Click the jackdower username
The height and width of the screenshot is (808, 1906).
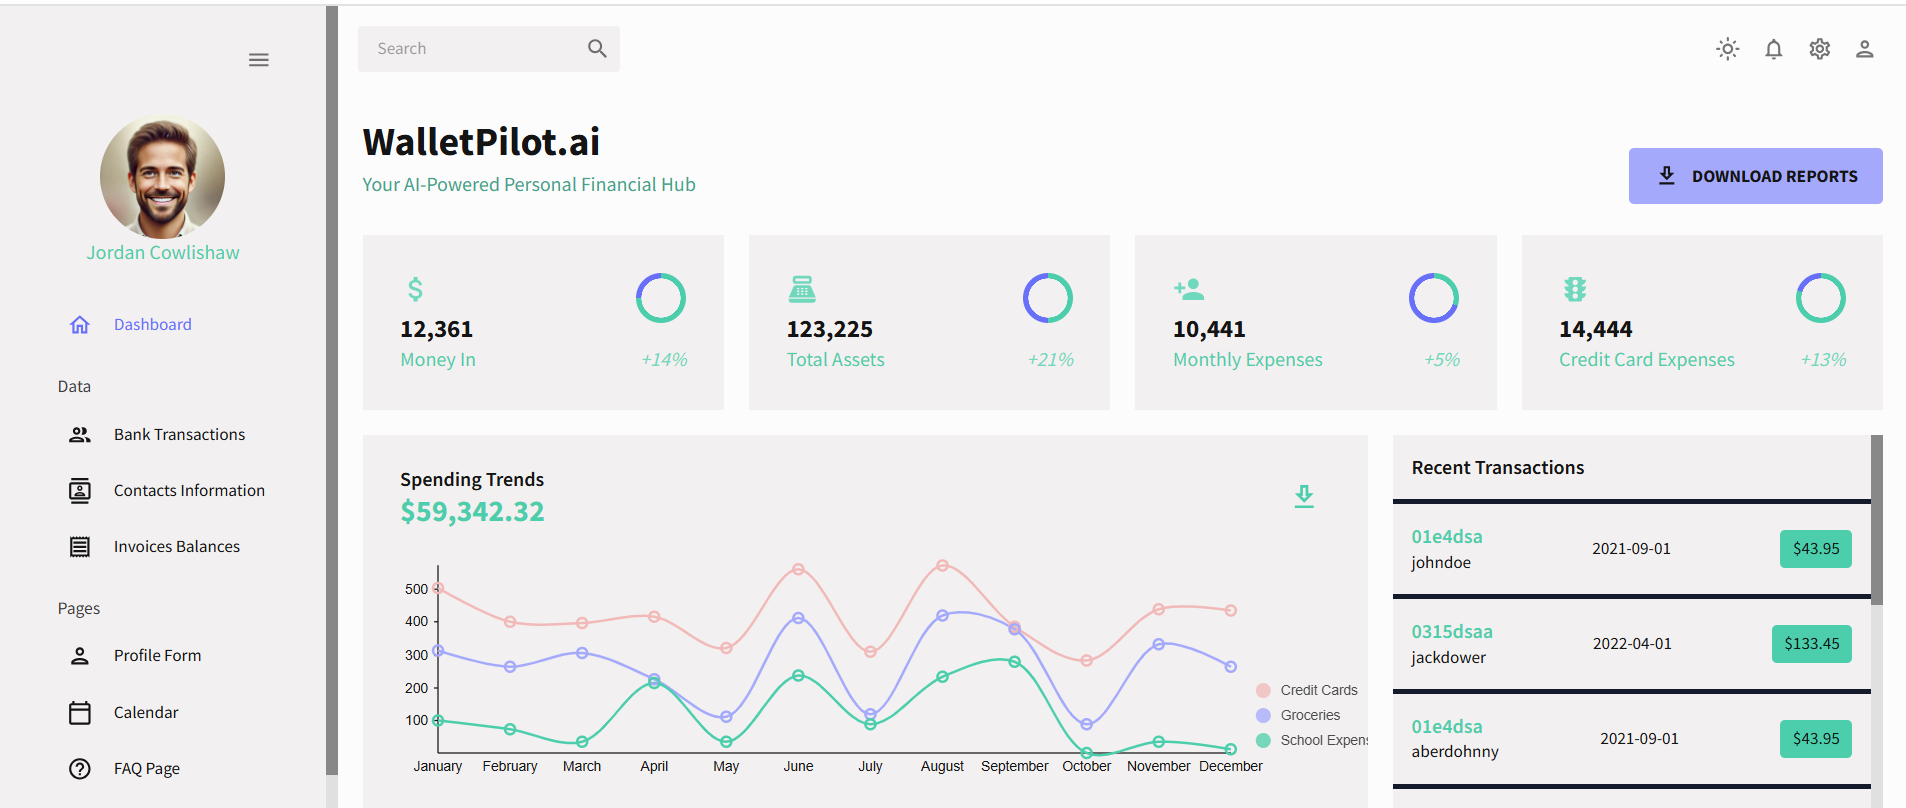(1448, 658)
